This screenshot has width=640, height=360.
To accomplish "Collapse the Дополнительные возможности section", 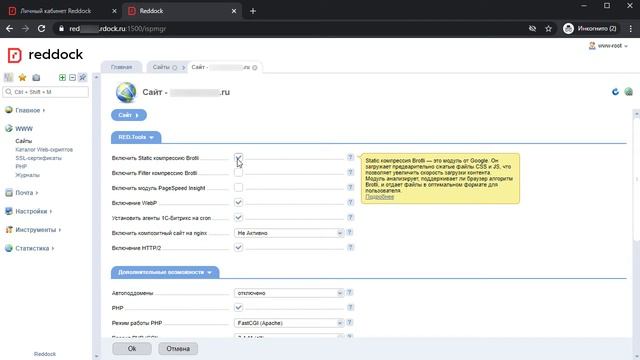I will [165, 272].
